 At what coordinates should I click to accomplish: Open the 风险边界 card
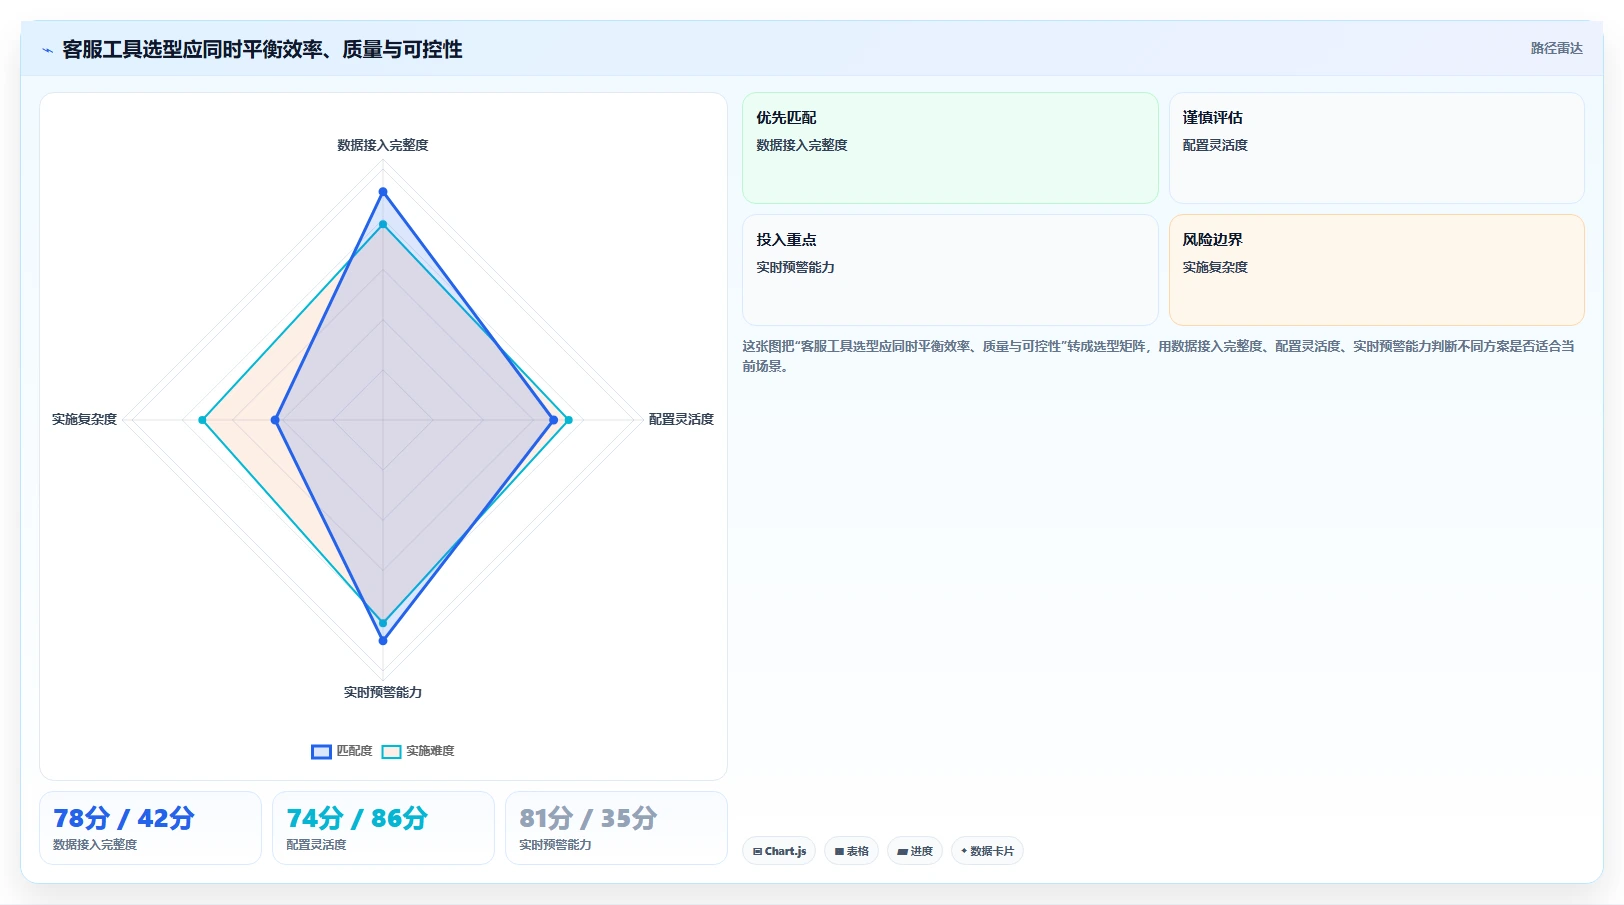click(x=1376, y=270)
